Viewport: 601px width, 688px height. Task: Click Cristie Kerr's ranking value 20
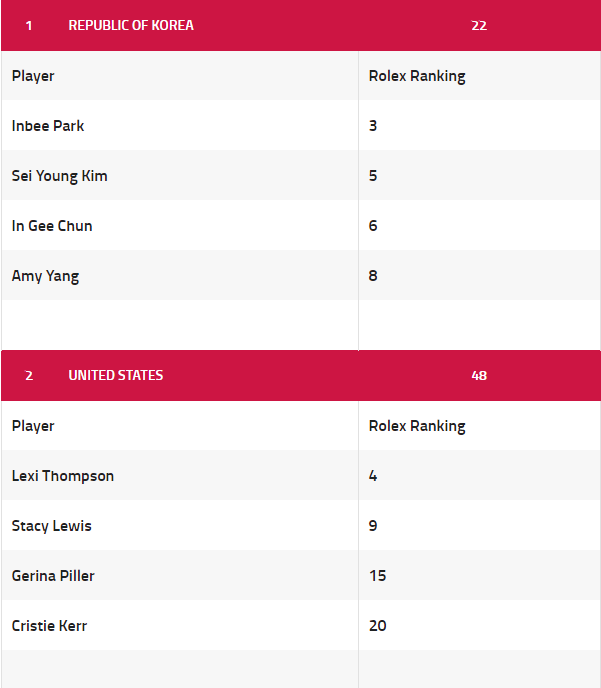pos(378,626)
